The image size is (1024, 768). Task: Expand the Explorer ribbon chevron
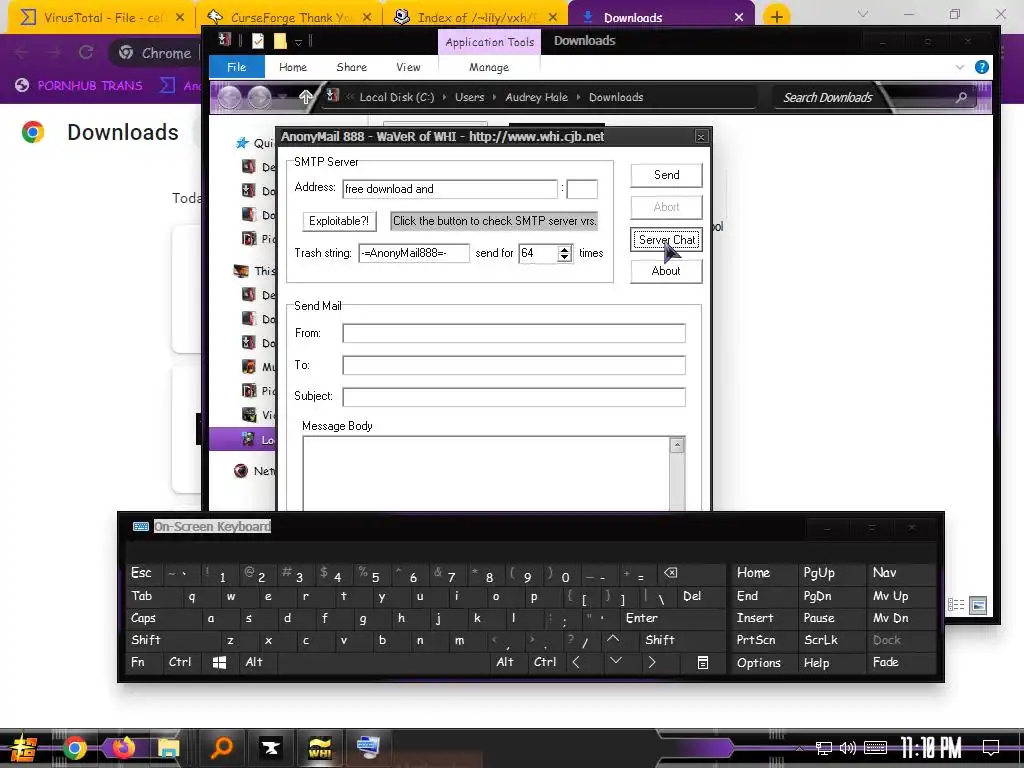[959, 67]
